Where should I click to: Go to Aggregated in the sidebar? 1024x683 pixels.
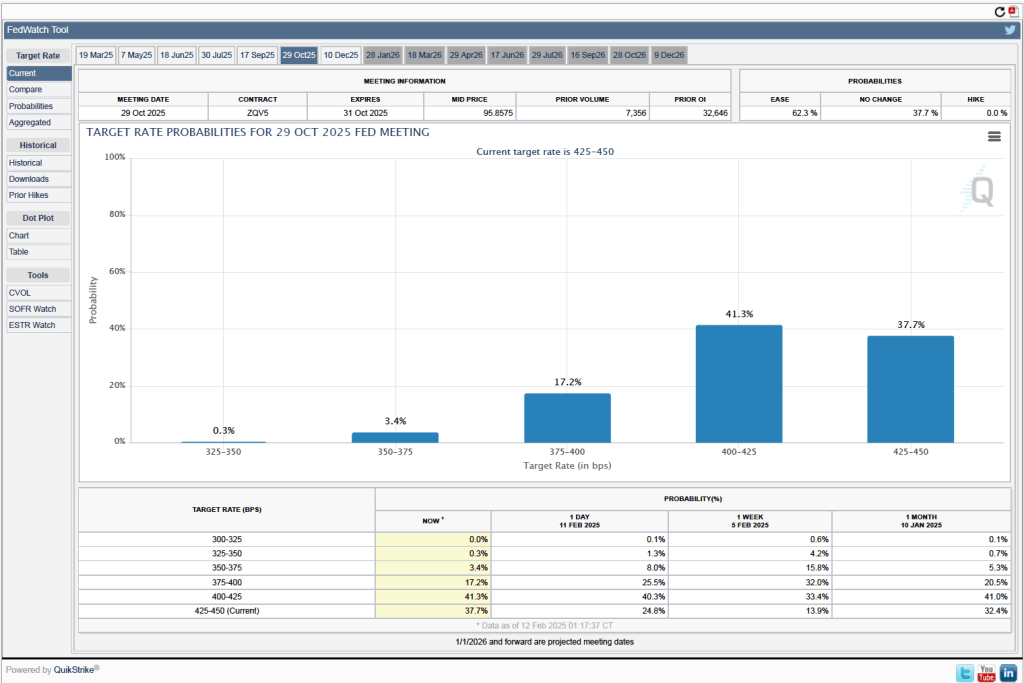(30, 122)
